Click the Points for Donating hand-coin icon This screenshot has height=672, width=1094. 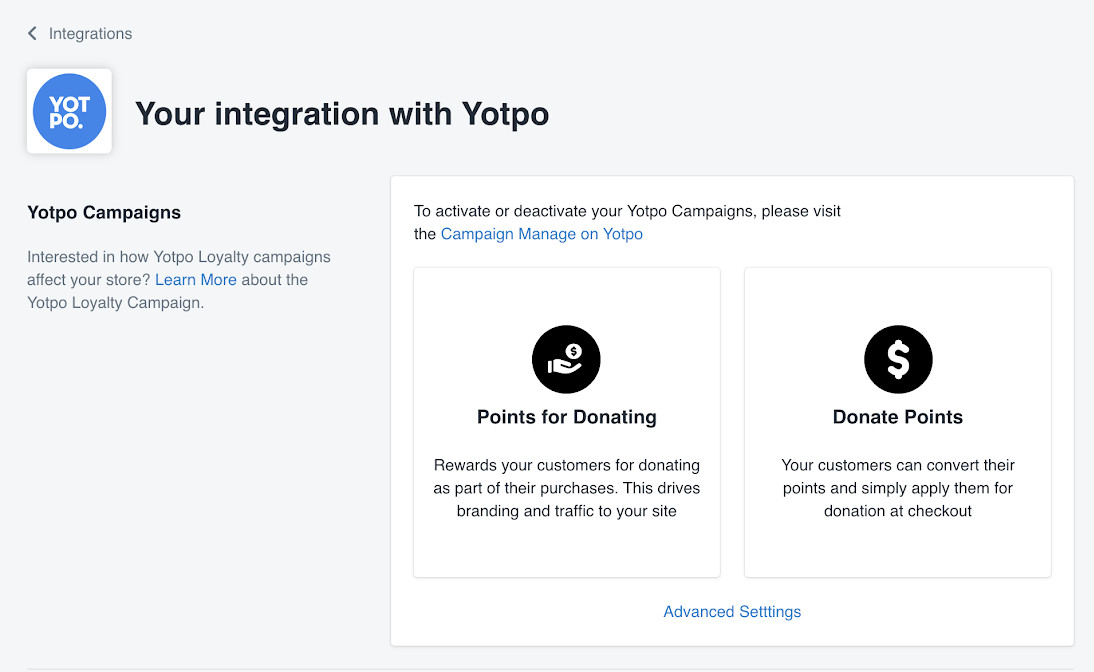click(x=566, y=359)
